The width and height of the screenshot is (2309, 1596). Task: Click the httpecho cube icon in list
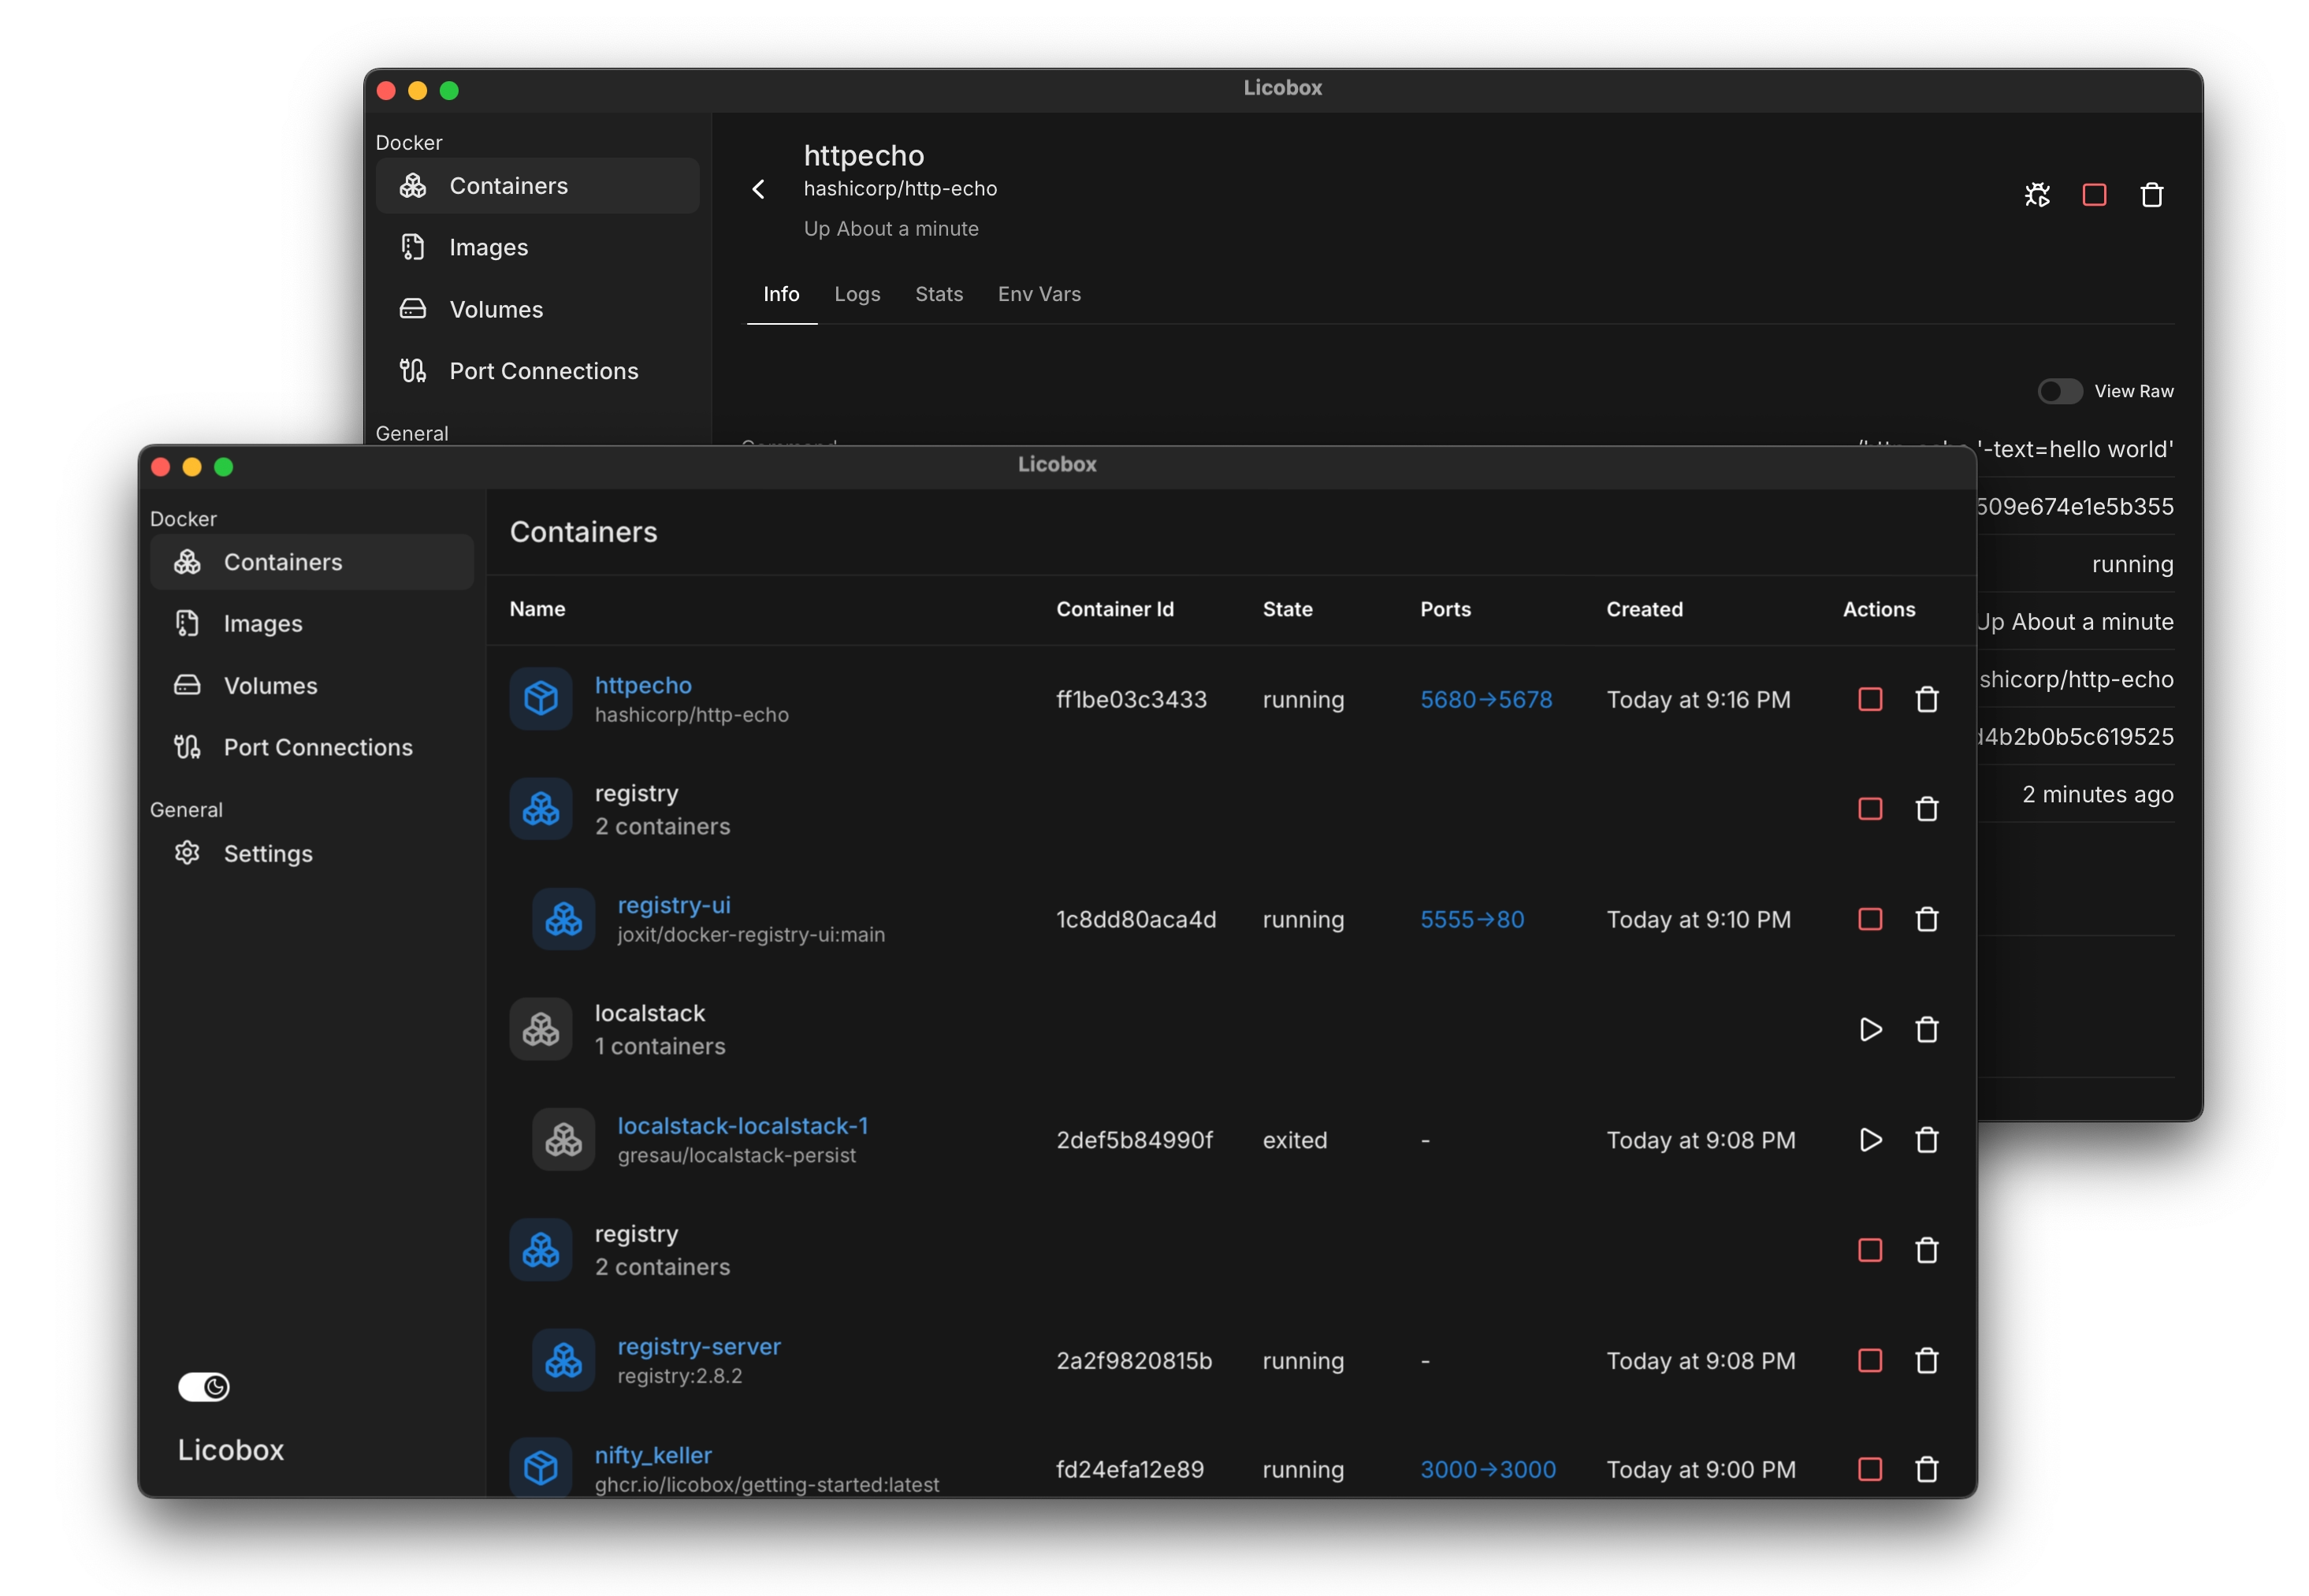click(x=541, y=698)
